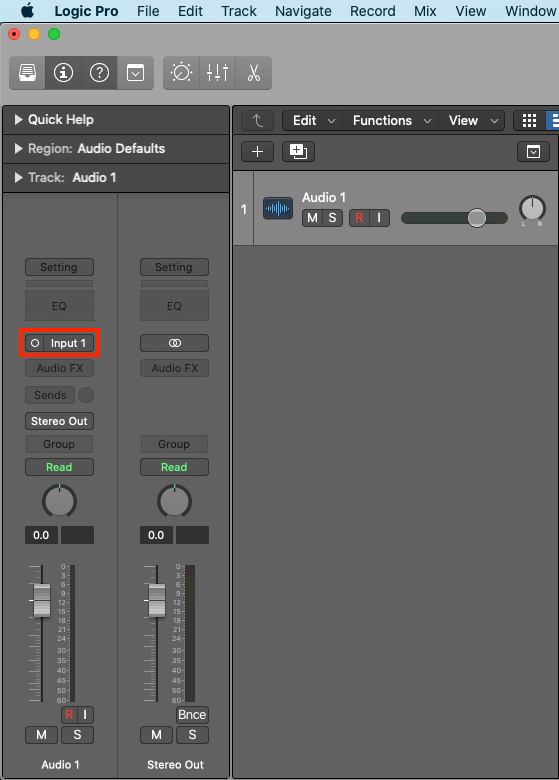
Task: Open the Mix menu in menu bar
Action: click(425, 11)
